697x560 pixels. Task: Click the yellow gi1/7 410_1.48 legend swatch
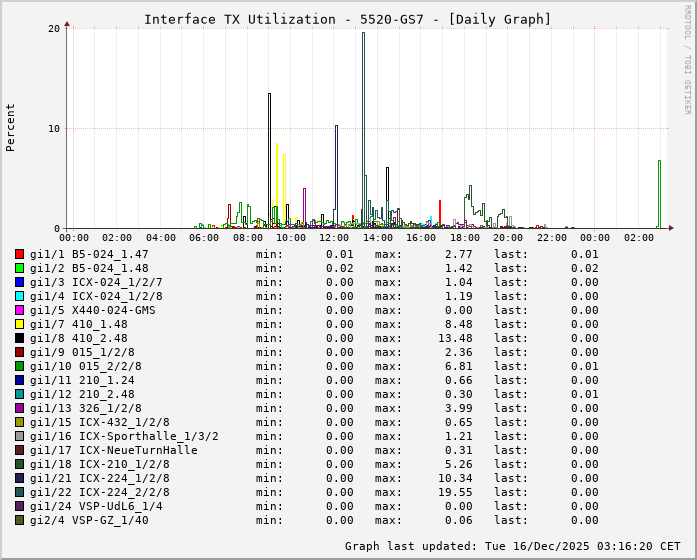(x=19, y=324)
